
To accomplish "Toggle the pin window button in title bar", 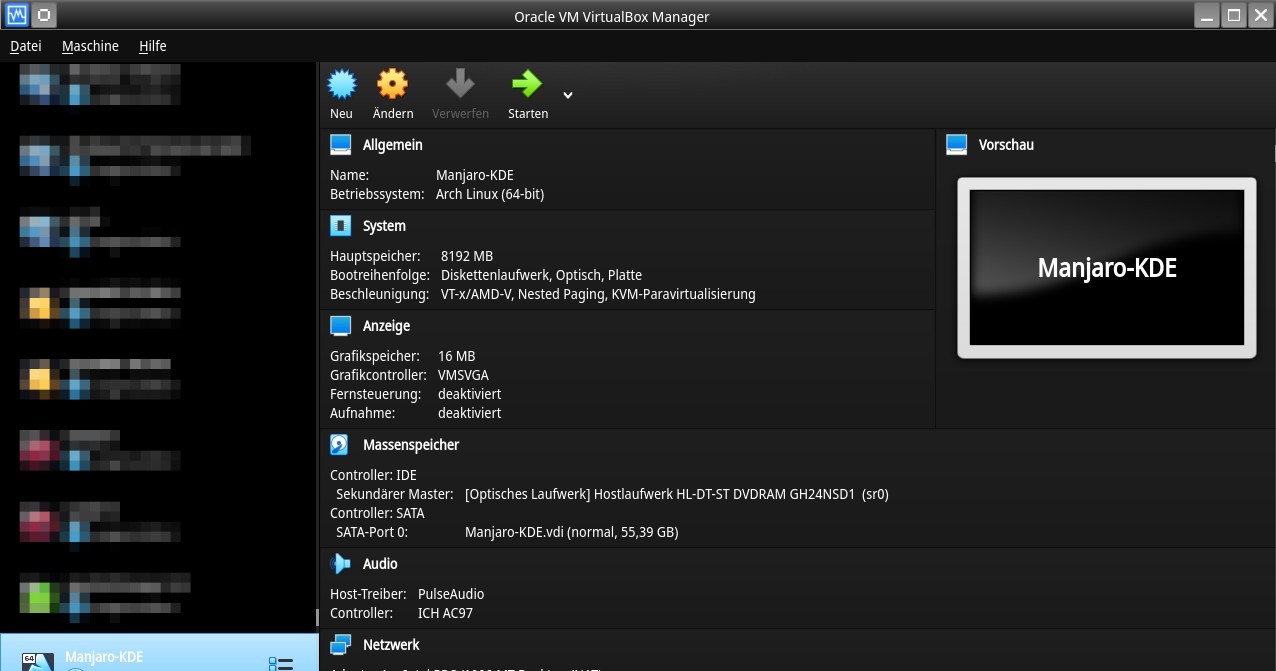I will (x=46, y=15).
